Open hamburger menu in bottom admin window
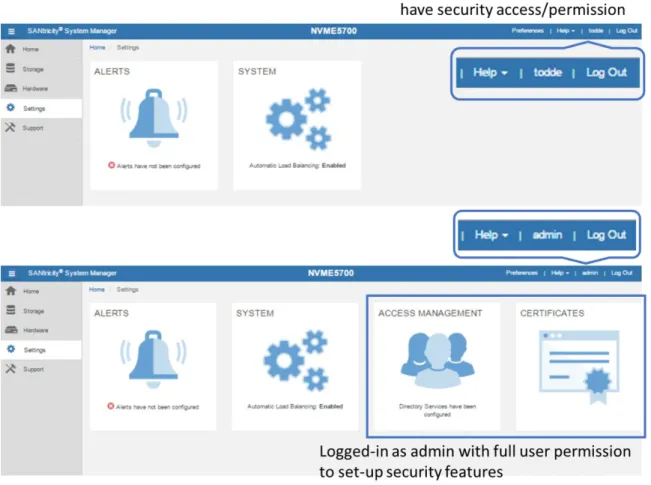651x485 pixels. tap(12, 273)
